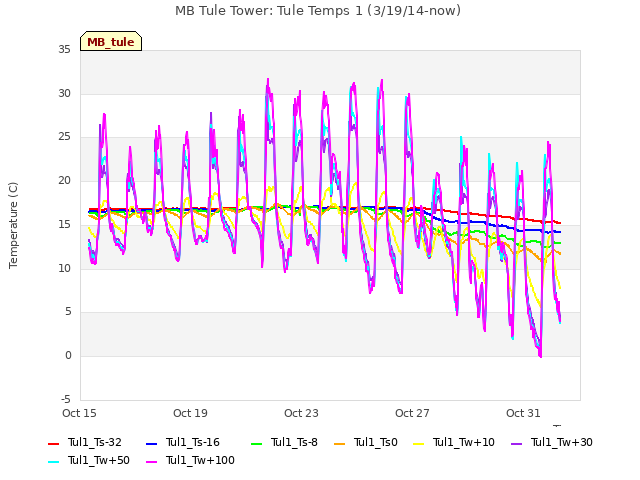
Task: Click the chart title text
Action: (x=318, y=11)
